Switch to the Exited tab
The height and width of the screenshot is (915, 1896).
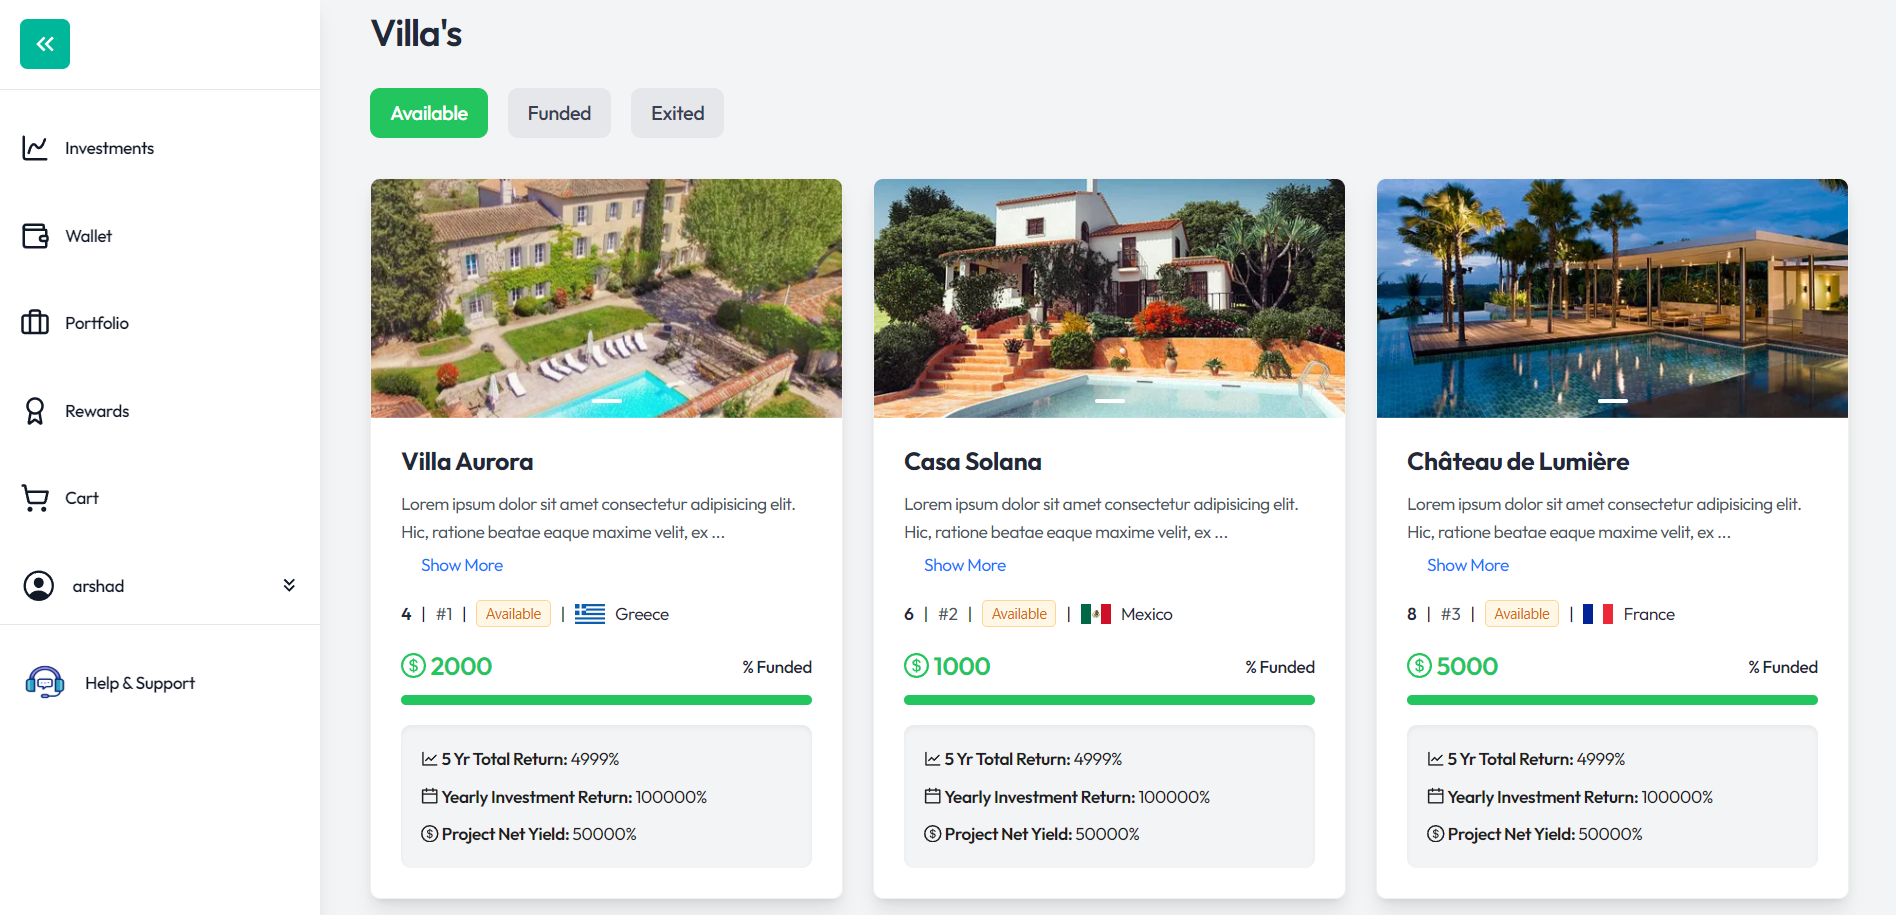[x=677, y=113]
